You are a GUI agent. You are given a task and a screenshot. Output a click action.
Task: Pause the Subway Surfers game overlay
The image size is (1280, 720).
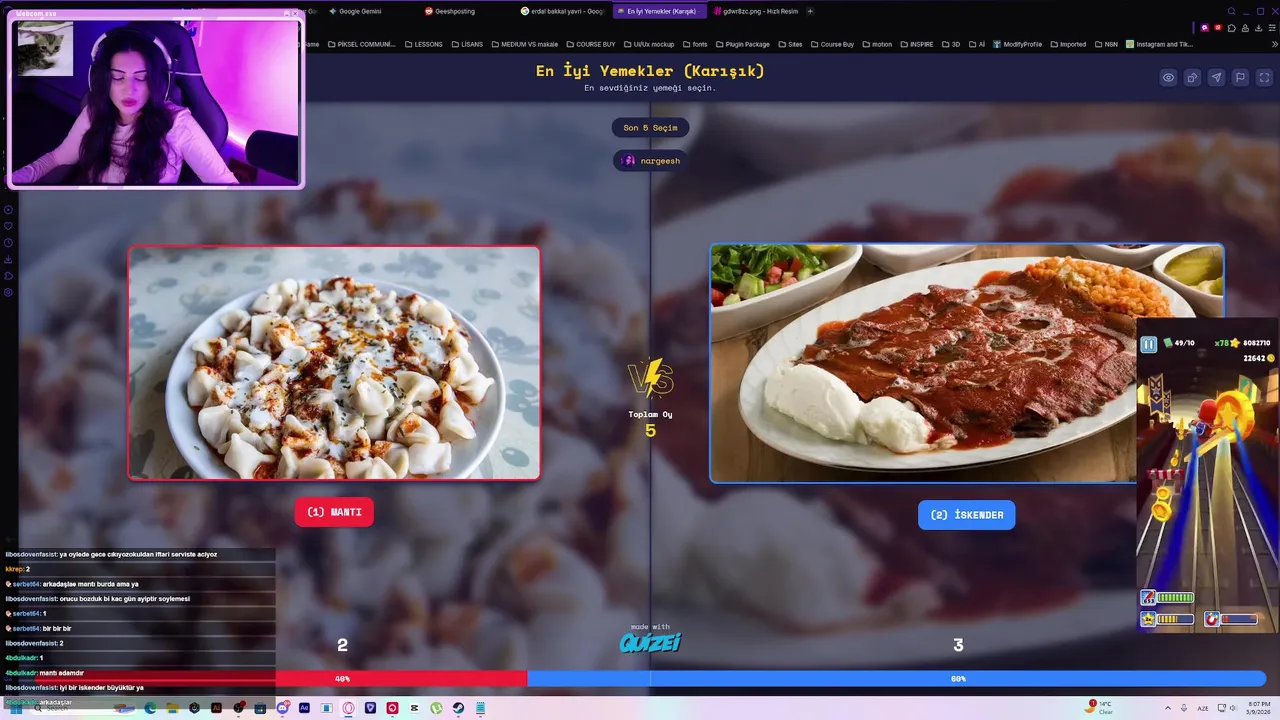coord(1148,344)
